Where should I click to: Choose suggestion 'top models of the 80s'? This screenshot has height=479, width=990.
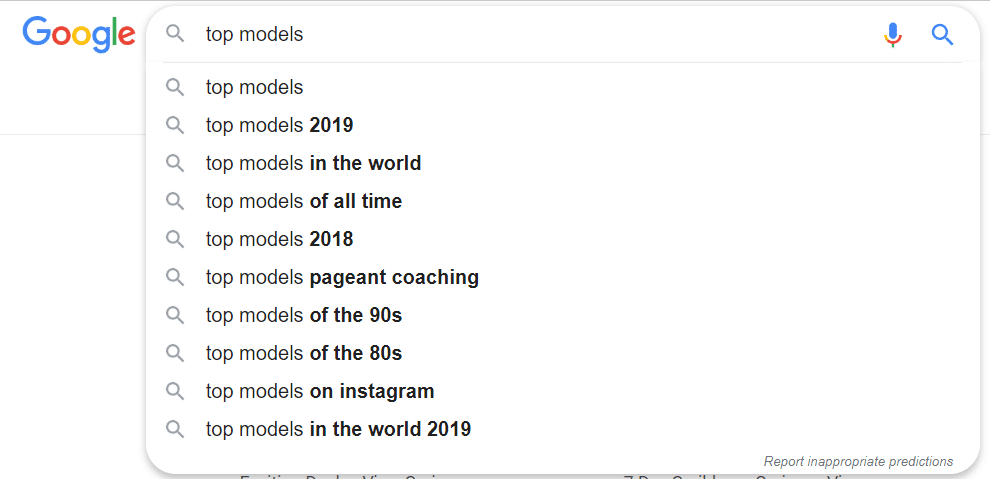562,353
